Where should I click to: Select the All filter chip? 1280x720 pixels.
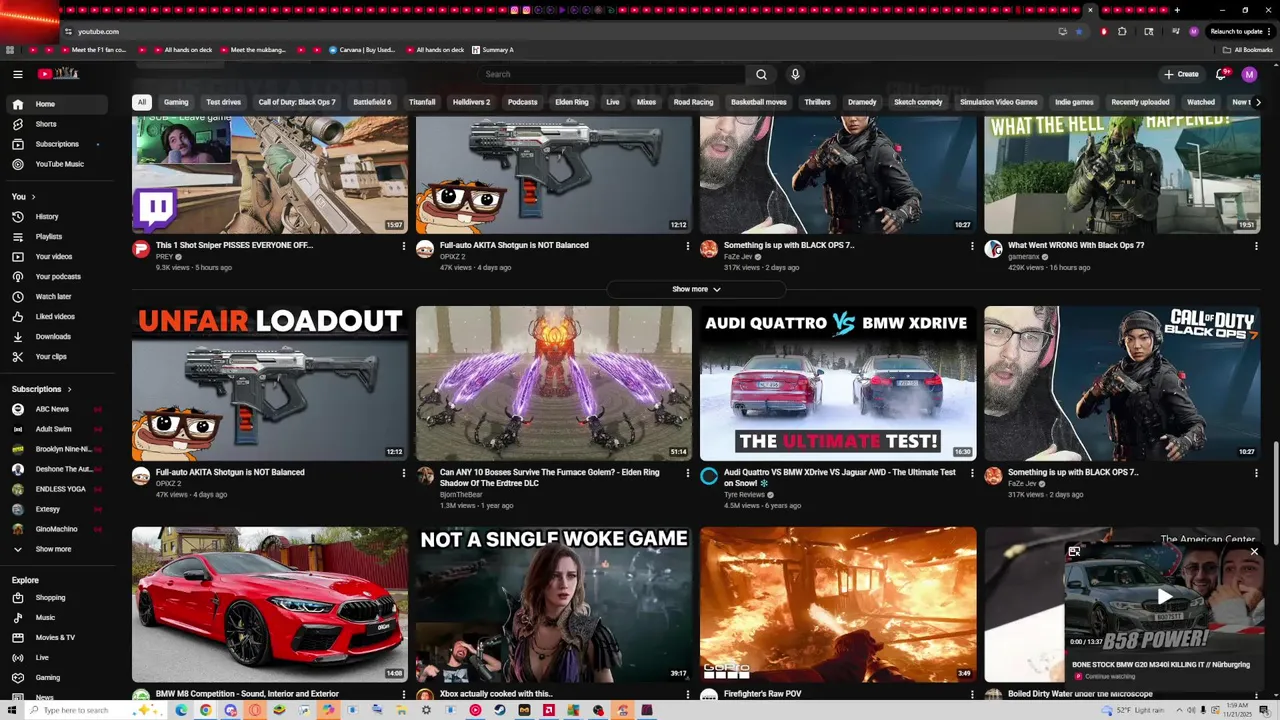point(142,102)
